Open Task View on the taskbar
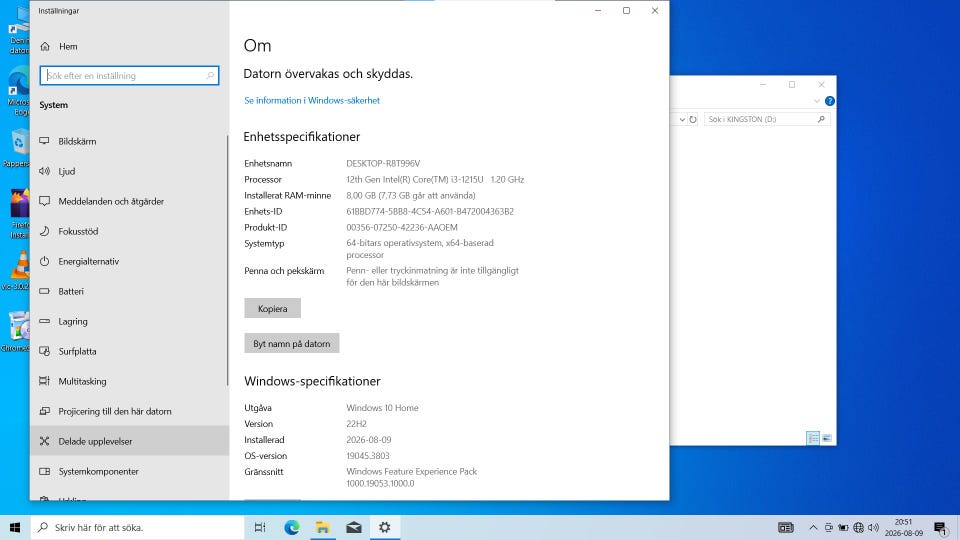This screenshot has width=960, height=540. click(260, 527)
